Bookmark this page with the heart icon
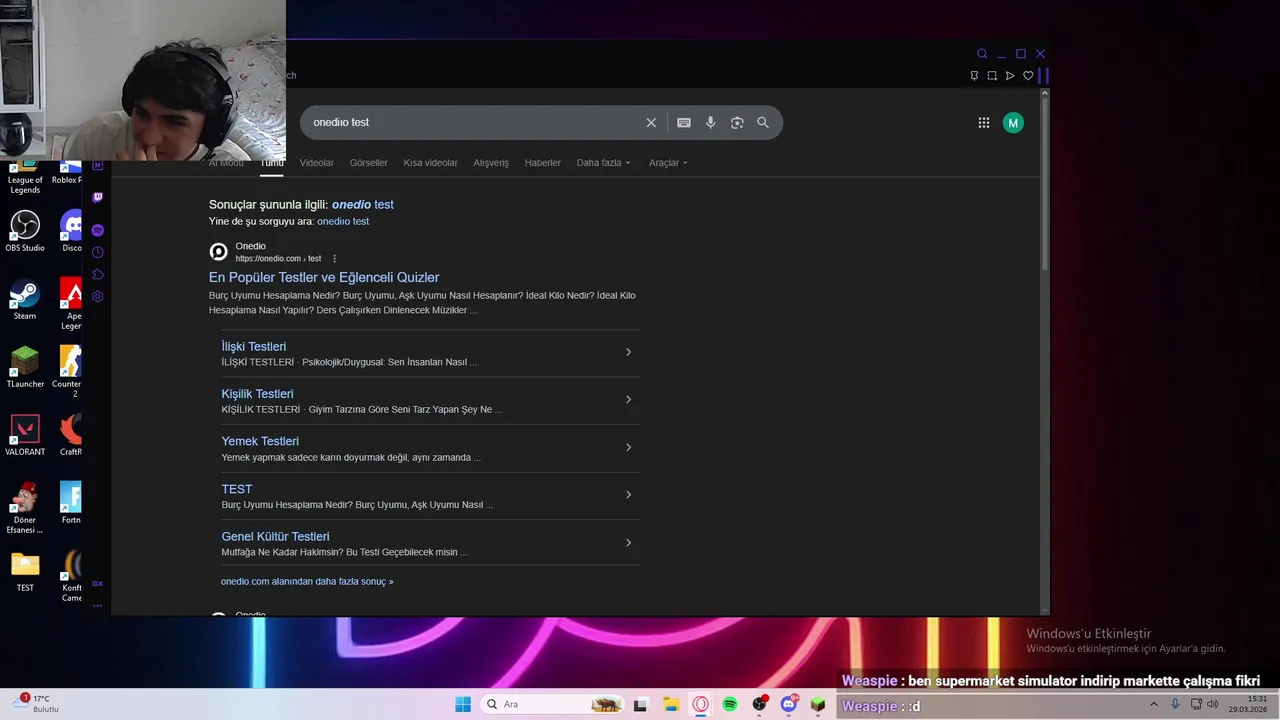Screen dimensions: 1280x720 click(x=1028, y=75)
